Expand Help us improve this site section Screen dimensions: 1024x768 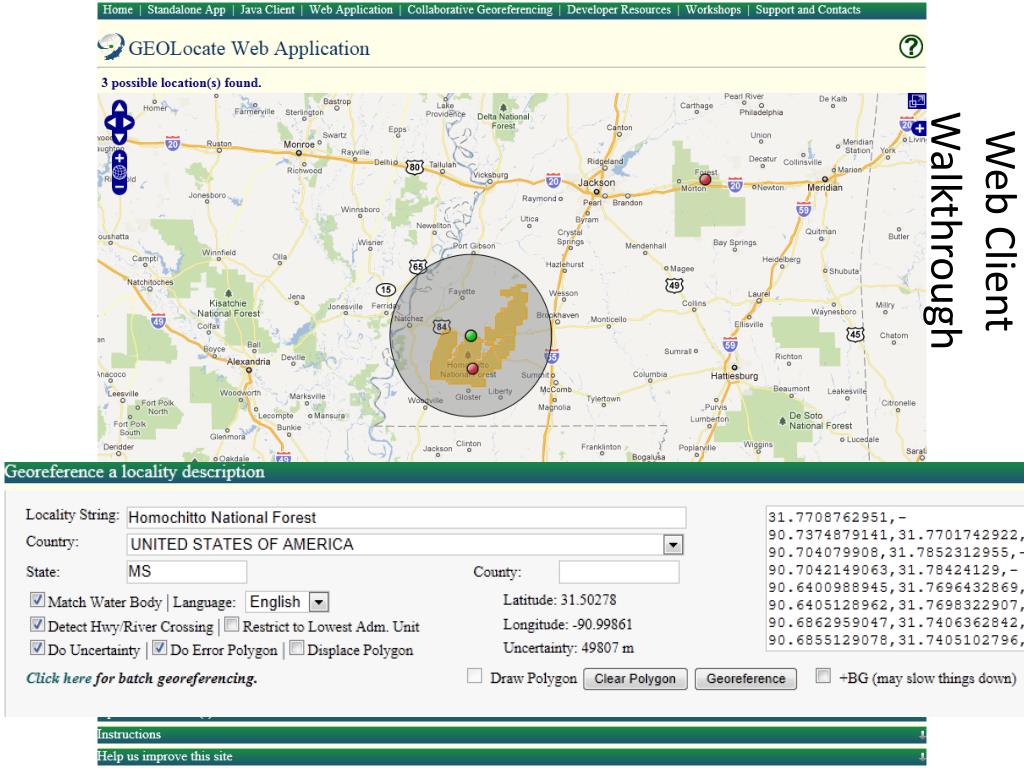coord(511,756)
